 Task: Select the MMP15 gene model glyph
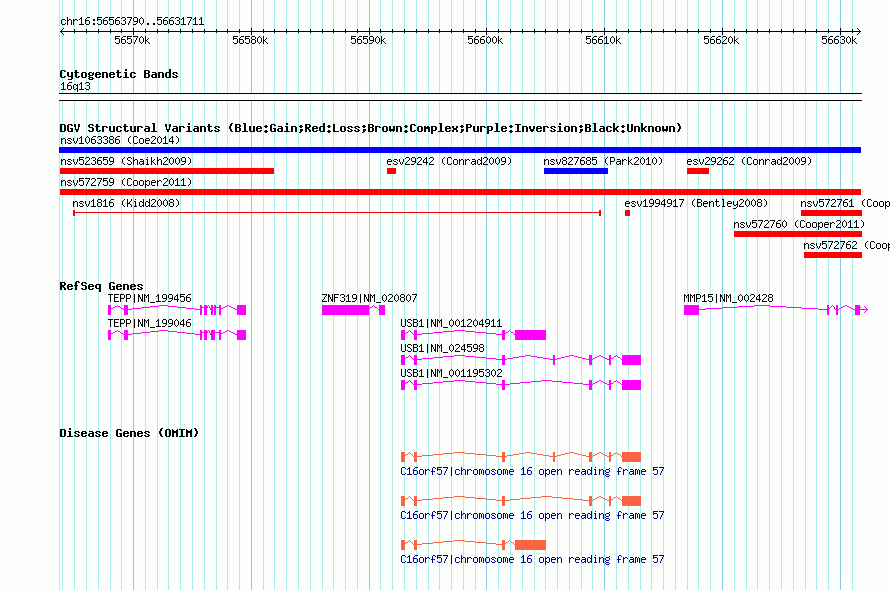click(776, 310)
